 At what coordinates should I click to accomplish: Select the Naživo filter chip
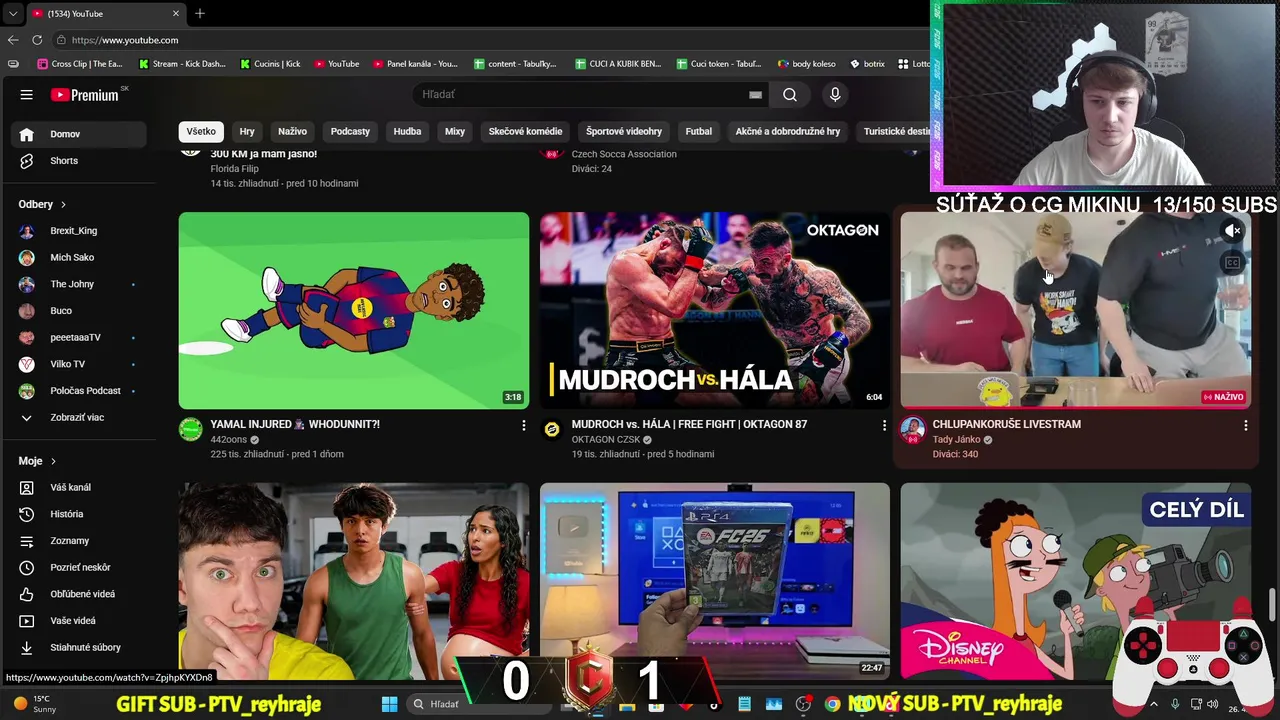click(x=292, y=131)
